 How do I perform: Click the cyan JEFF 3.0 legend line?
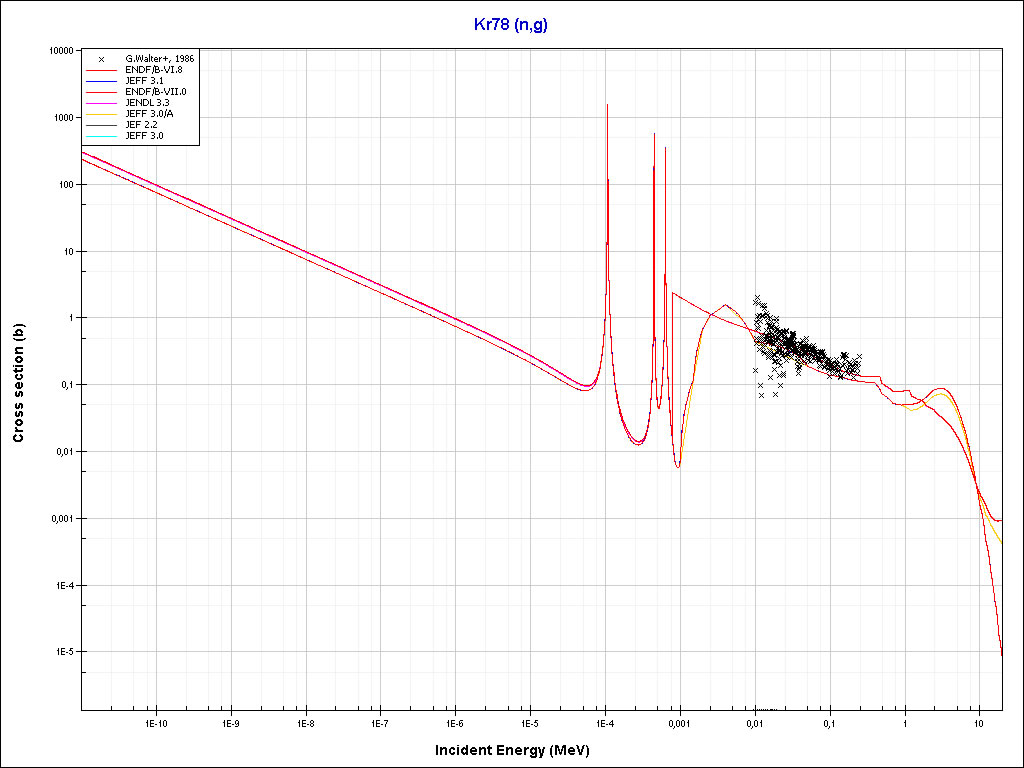102,135
